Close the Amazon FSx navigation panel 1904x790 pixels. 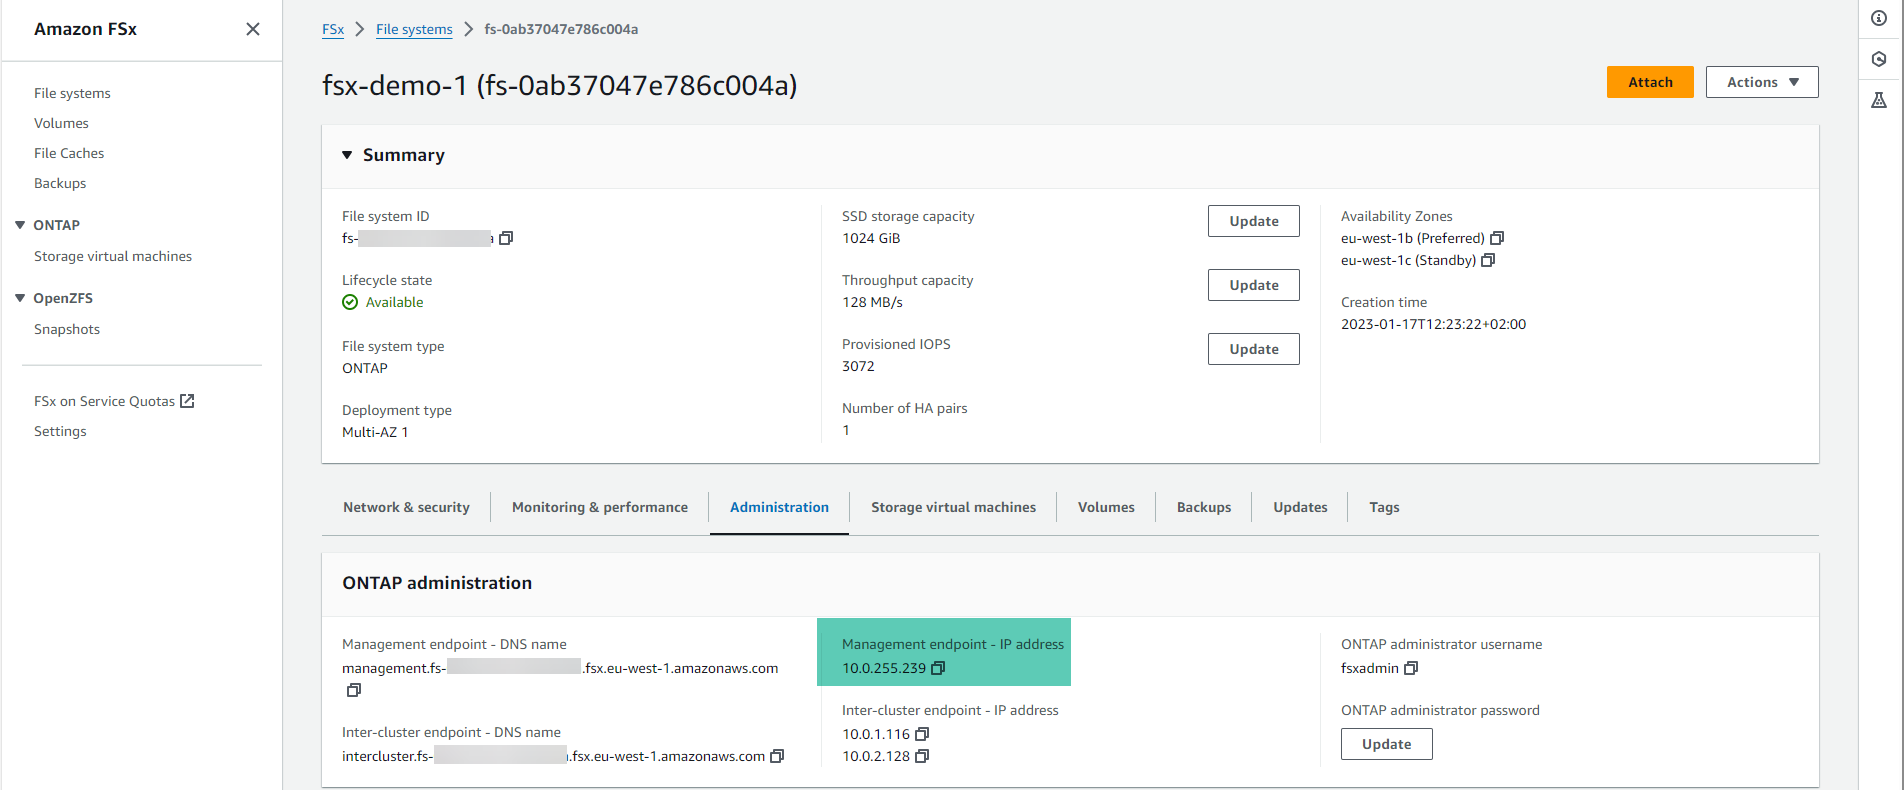[253, 29]
